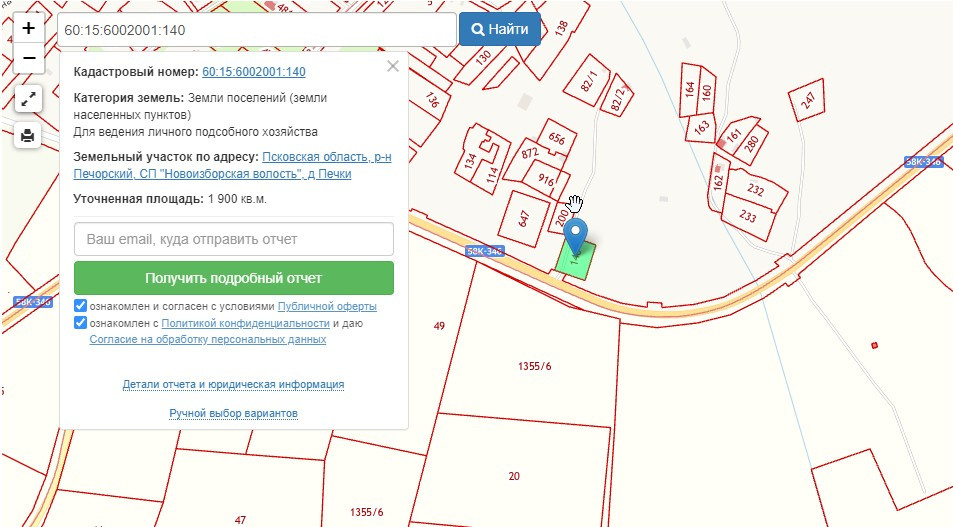Select parcel 656 on the map
The image size is (953, 527).
pyautogui.click(x=557, y=138)
